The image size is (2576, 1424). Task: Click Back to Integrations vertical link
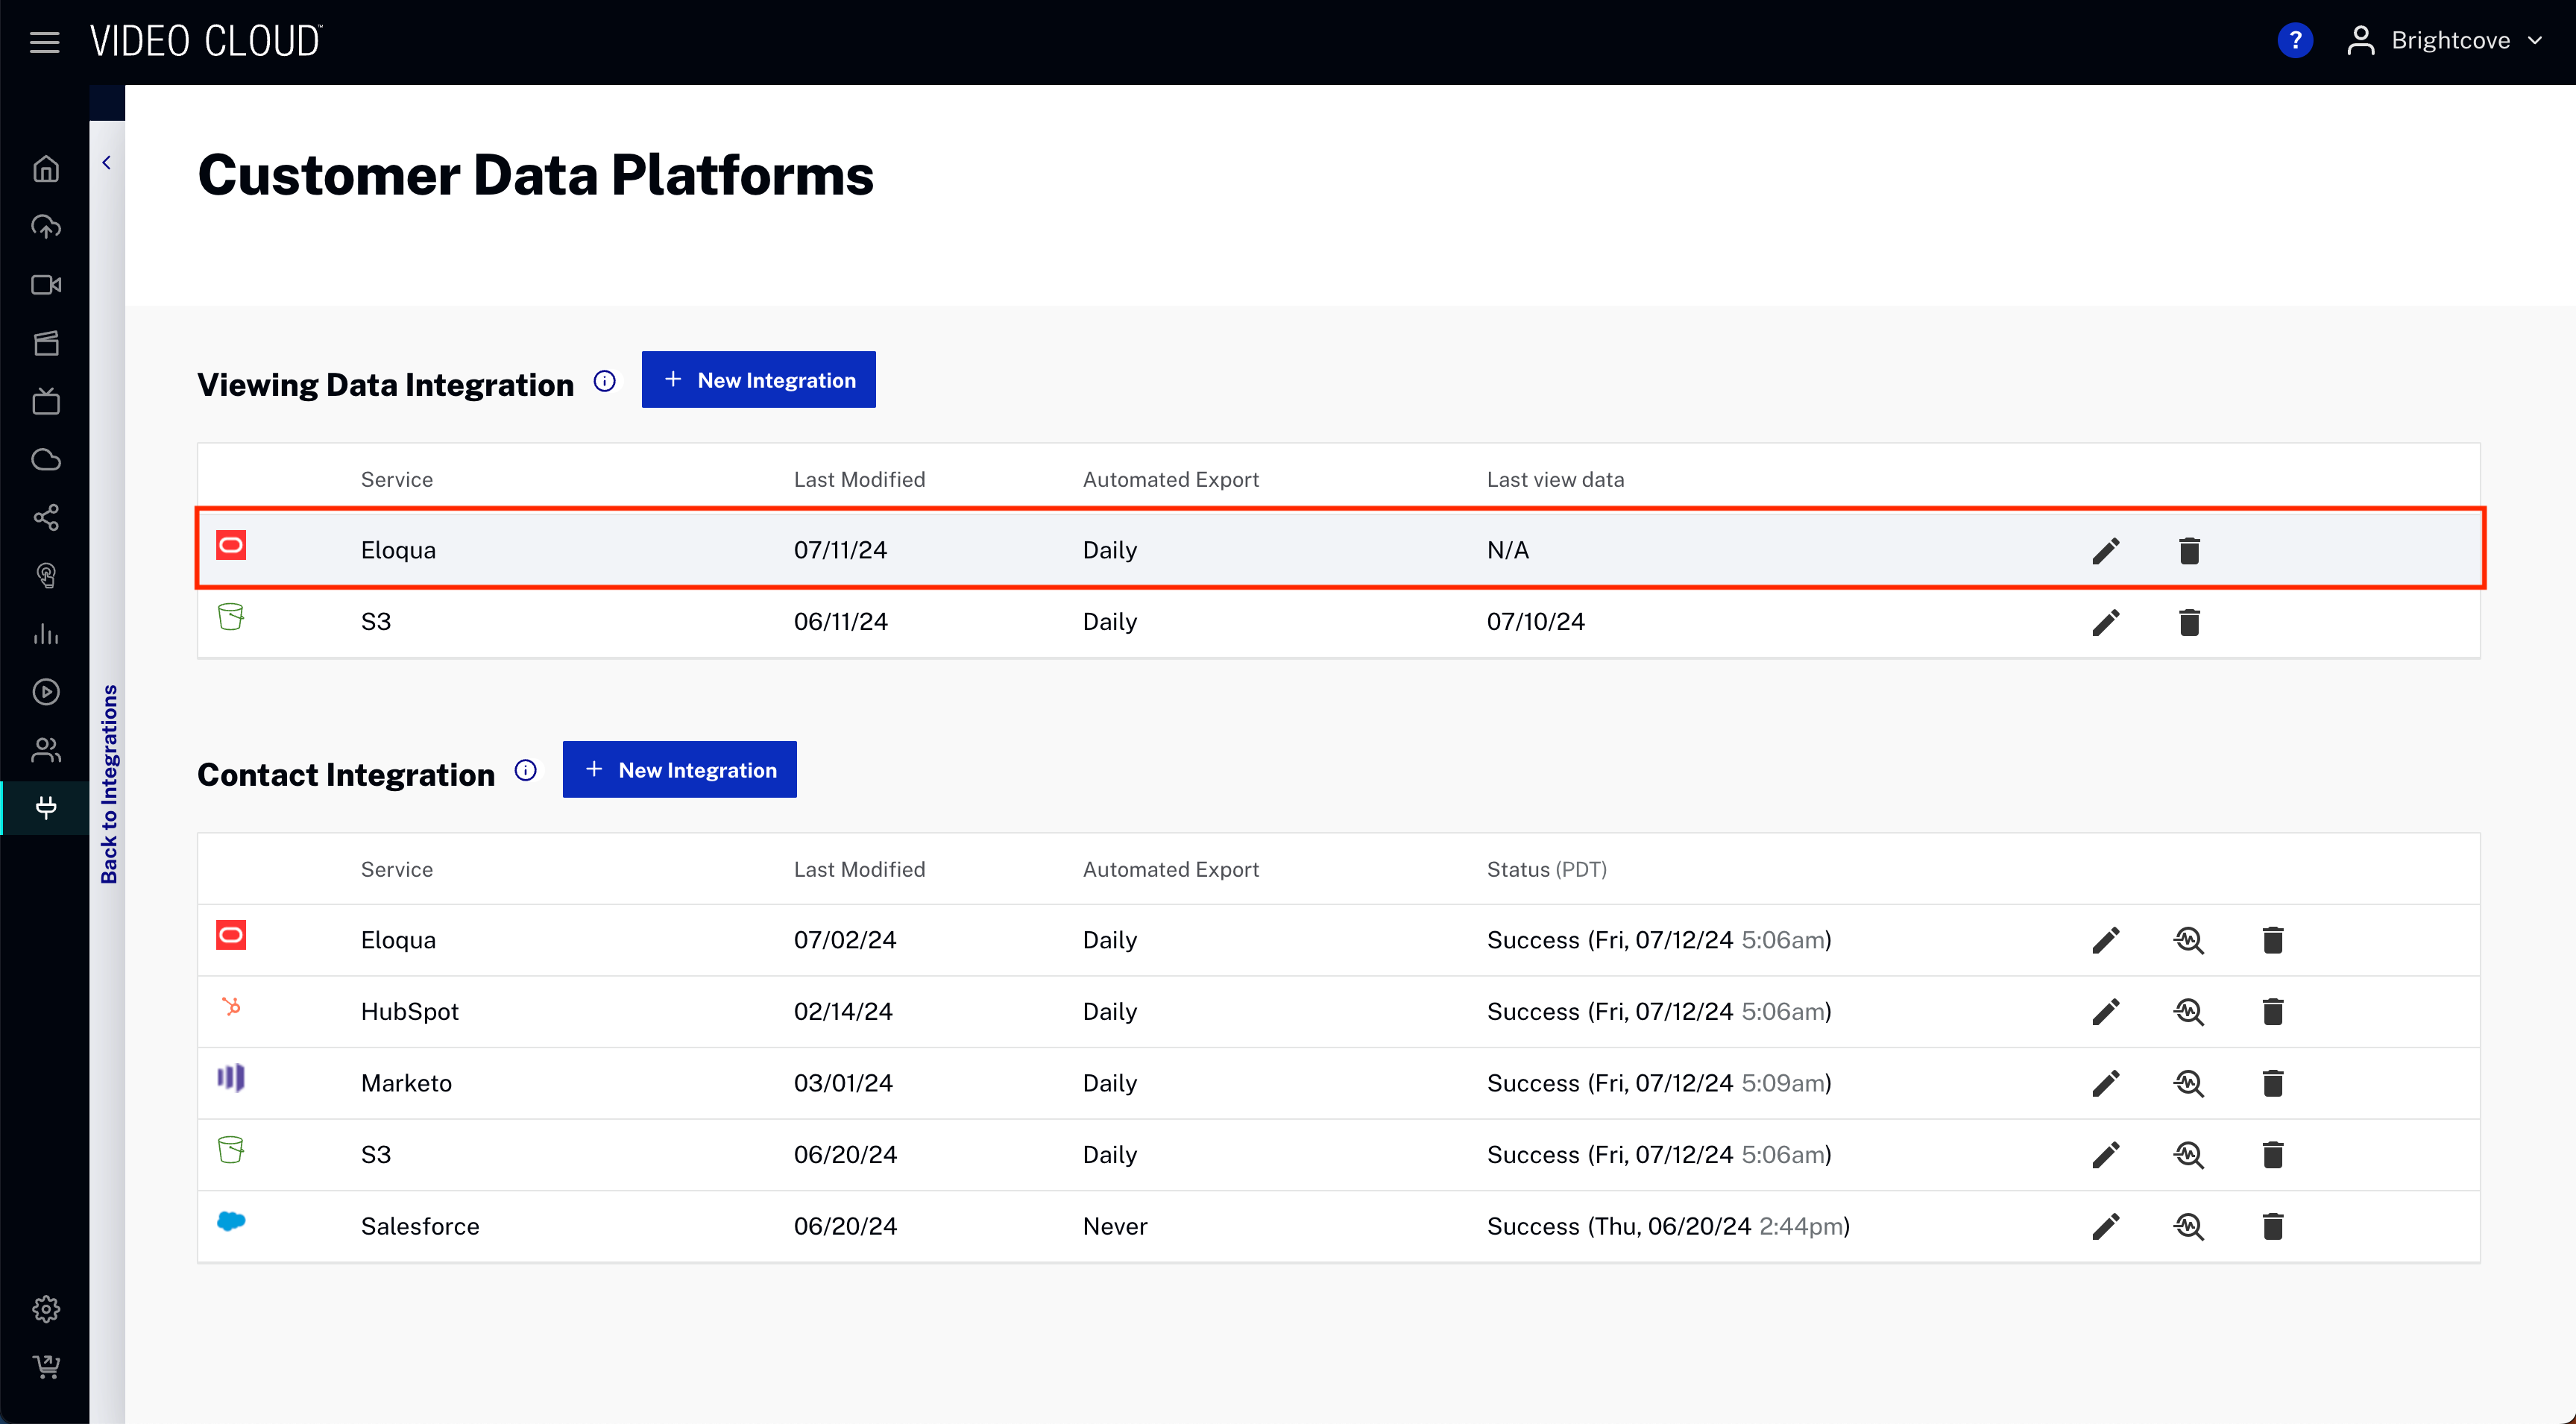[x=109, y=784]
